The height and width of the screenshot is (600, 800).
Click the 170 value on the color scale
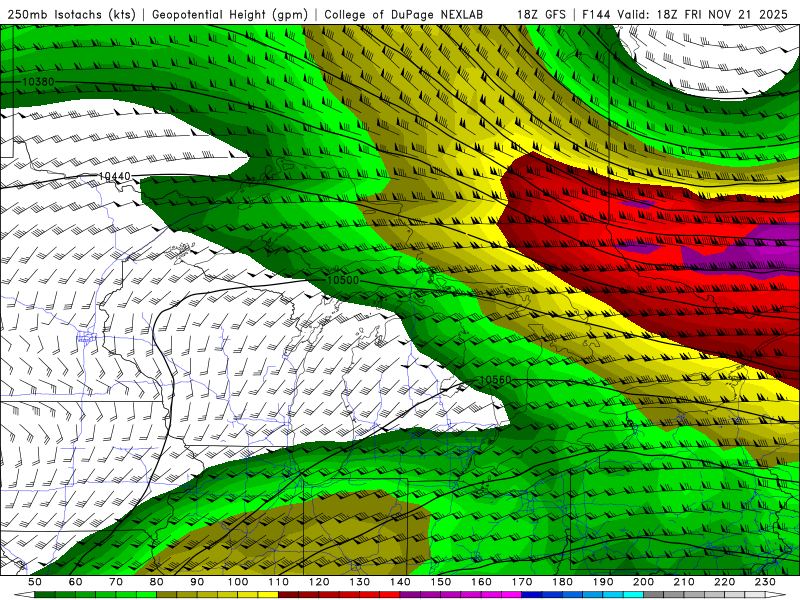click(x=522, y=582)
